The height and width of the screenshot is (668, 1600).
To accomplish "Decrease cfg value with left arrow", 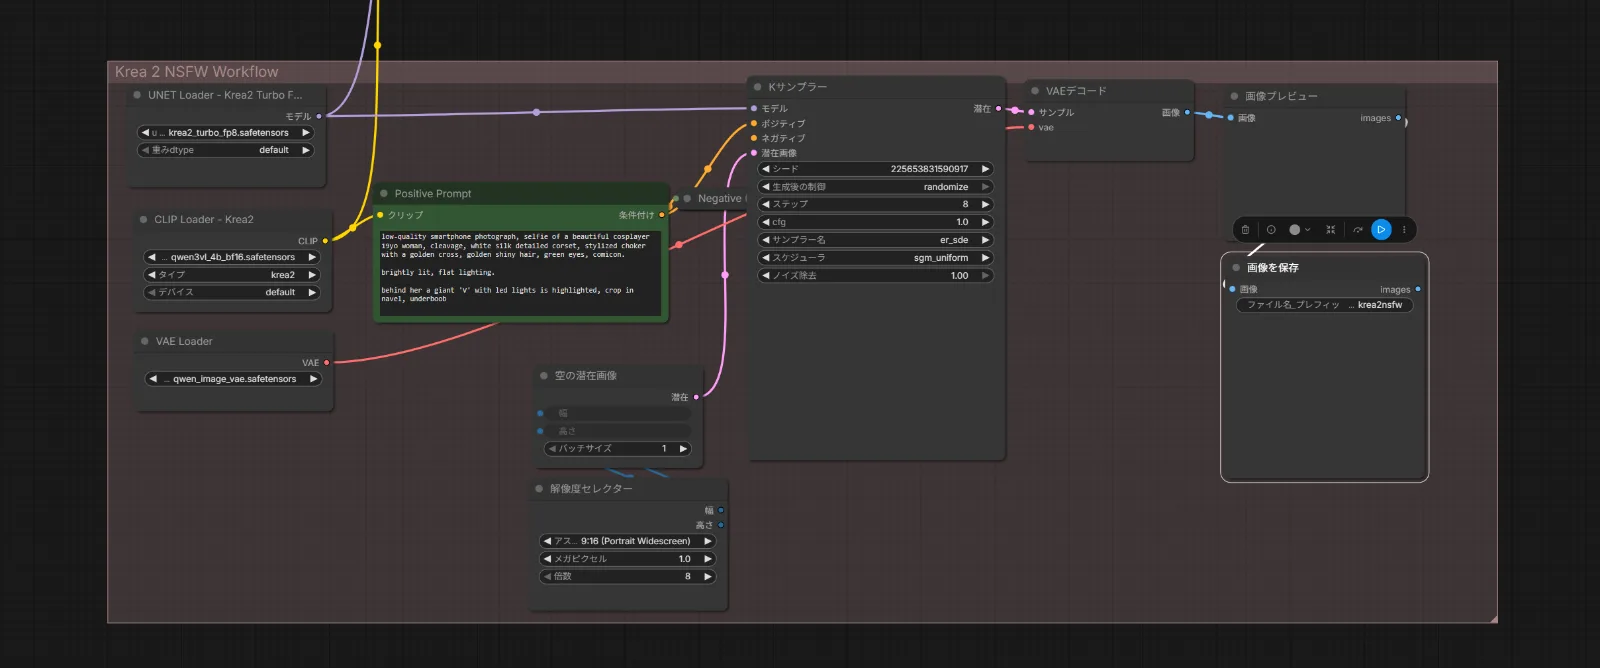I will 766,222.
